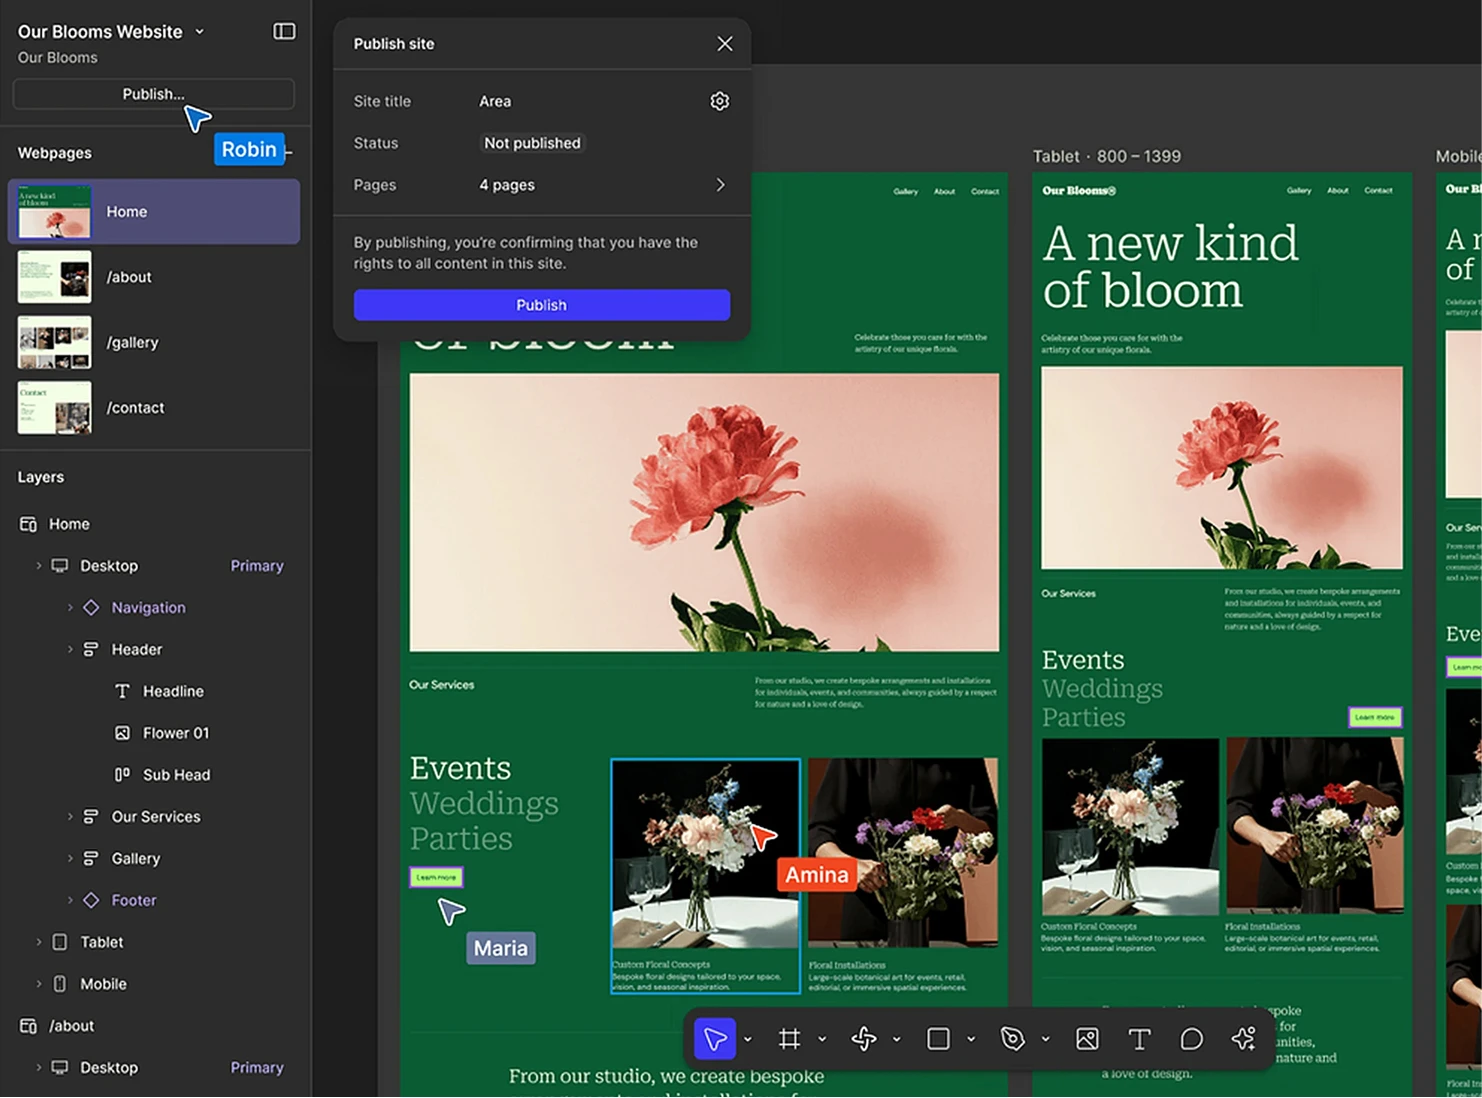Expand the Tablet layer group
Image resolution: width=1482 pixels, height=1098 pixels.
coord(39,942)
